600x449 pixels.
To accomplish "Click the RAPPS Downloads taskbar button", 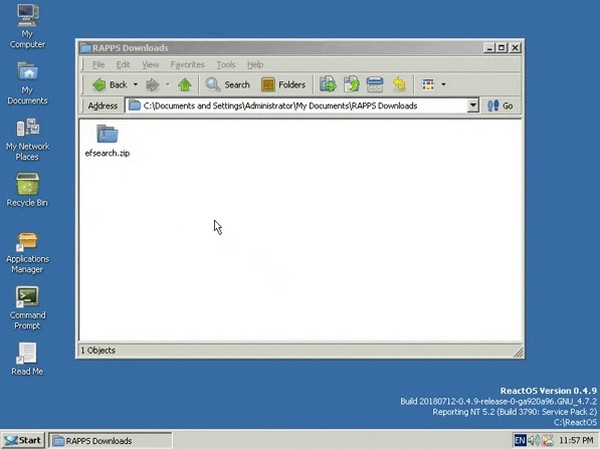I will pos(110,441).
